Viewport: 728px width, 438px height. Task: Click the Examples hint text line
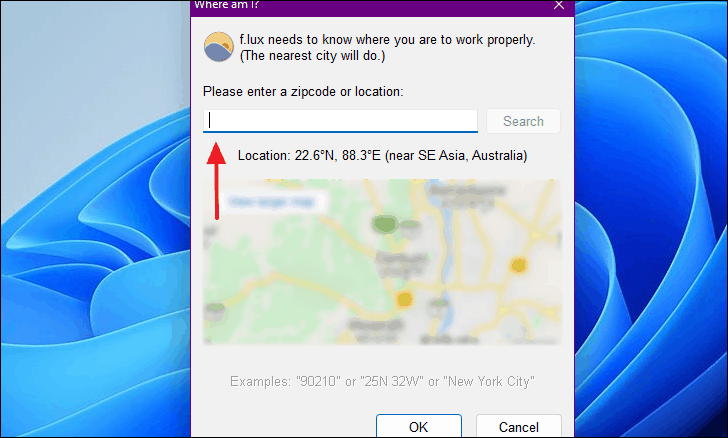coord(382,381)
